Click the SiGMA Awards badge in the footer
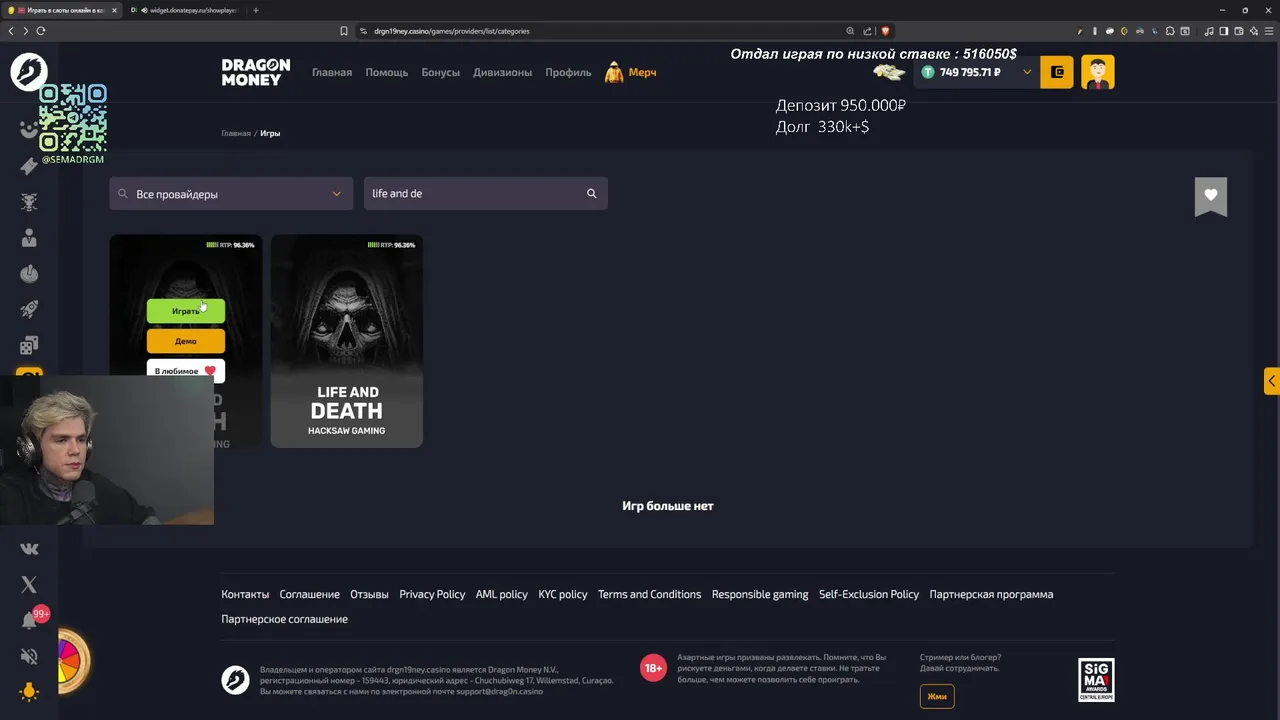Image resolution: width=1280 pixels, height=720 pixels. click(x=1096, y=680)
